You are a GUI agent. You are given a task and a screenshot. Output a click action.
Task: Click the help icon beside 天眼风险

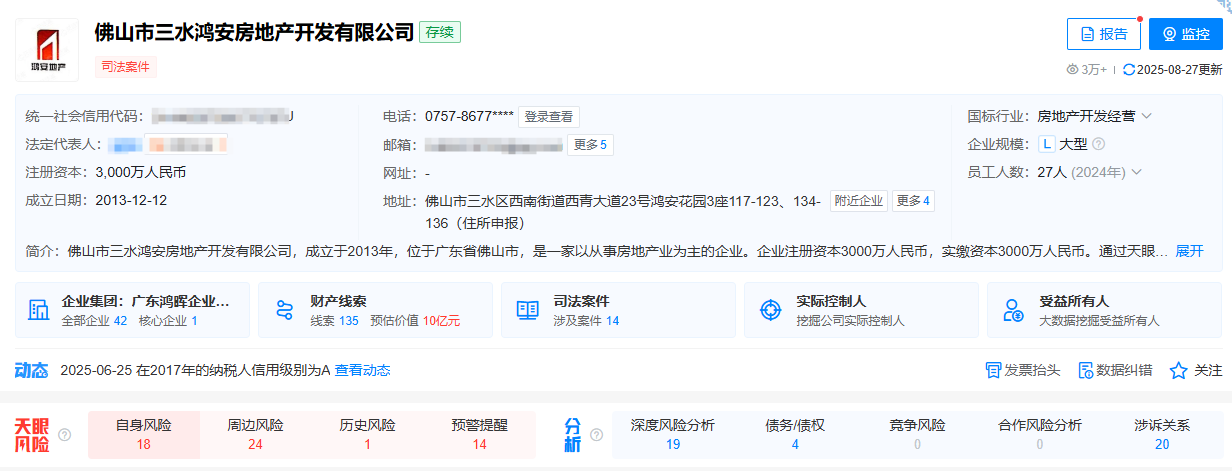point(65,435)
